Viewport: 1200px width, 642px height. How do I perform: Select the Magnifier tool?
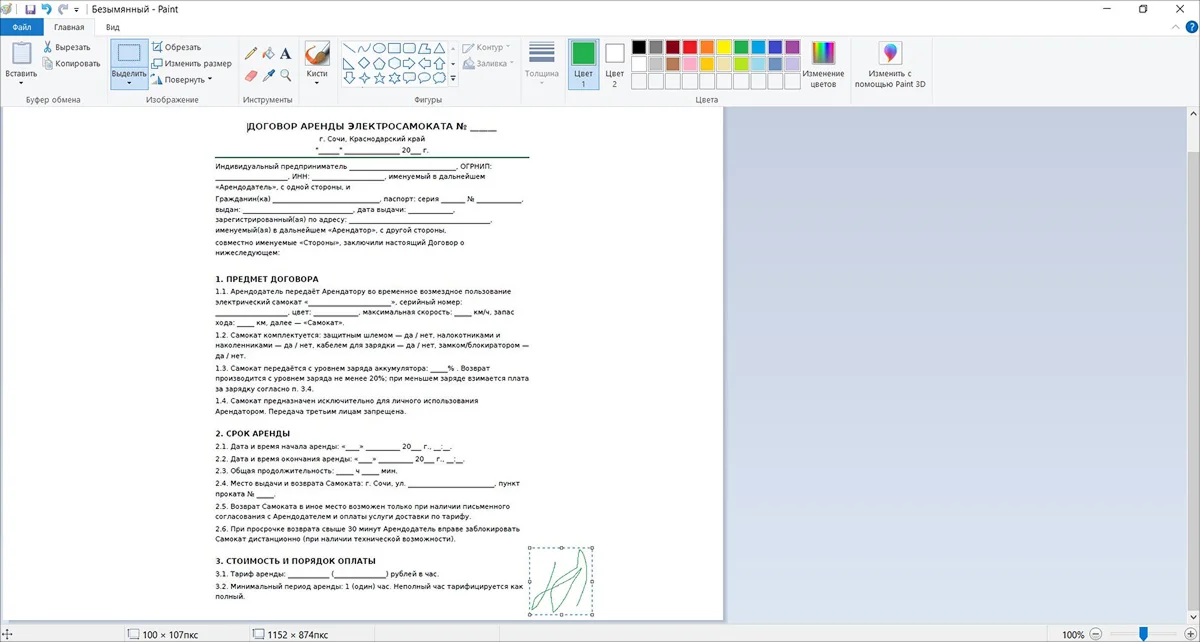tap(285, 75)
